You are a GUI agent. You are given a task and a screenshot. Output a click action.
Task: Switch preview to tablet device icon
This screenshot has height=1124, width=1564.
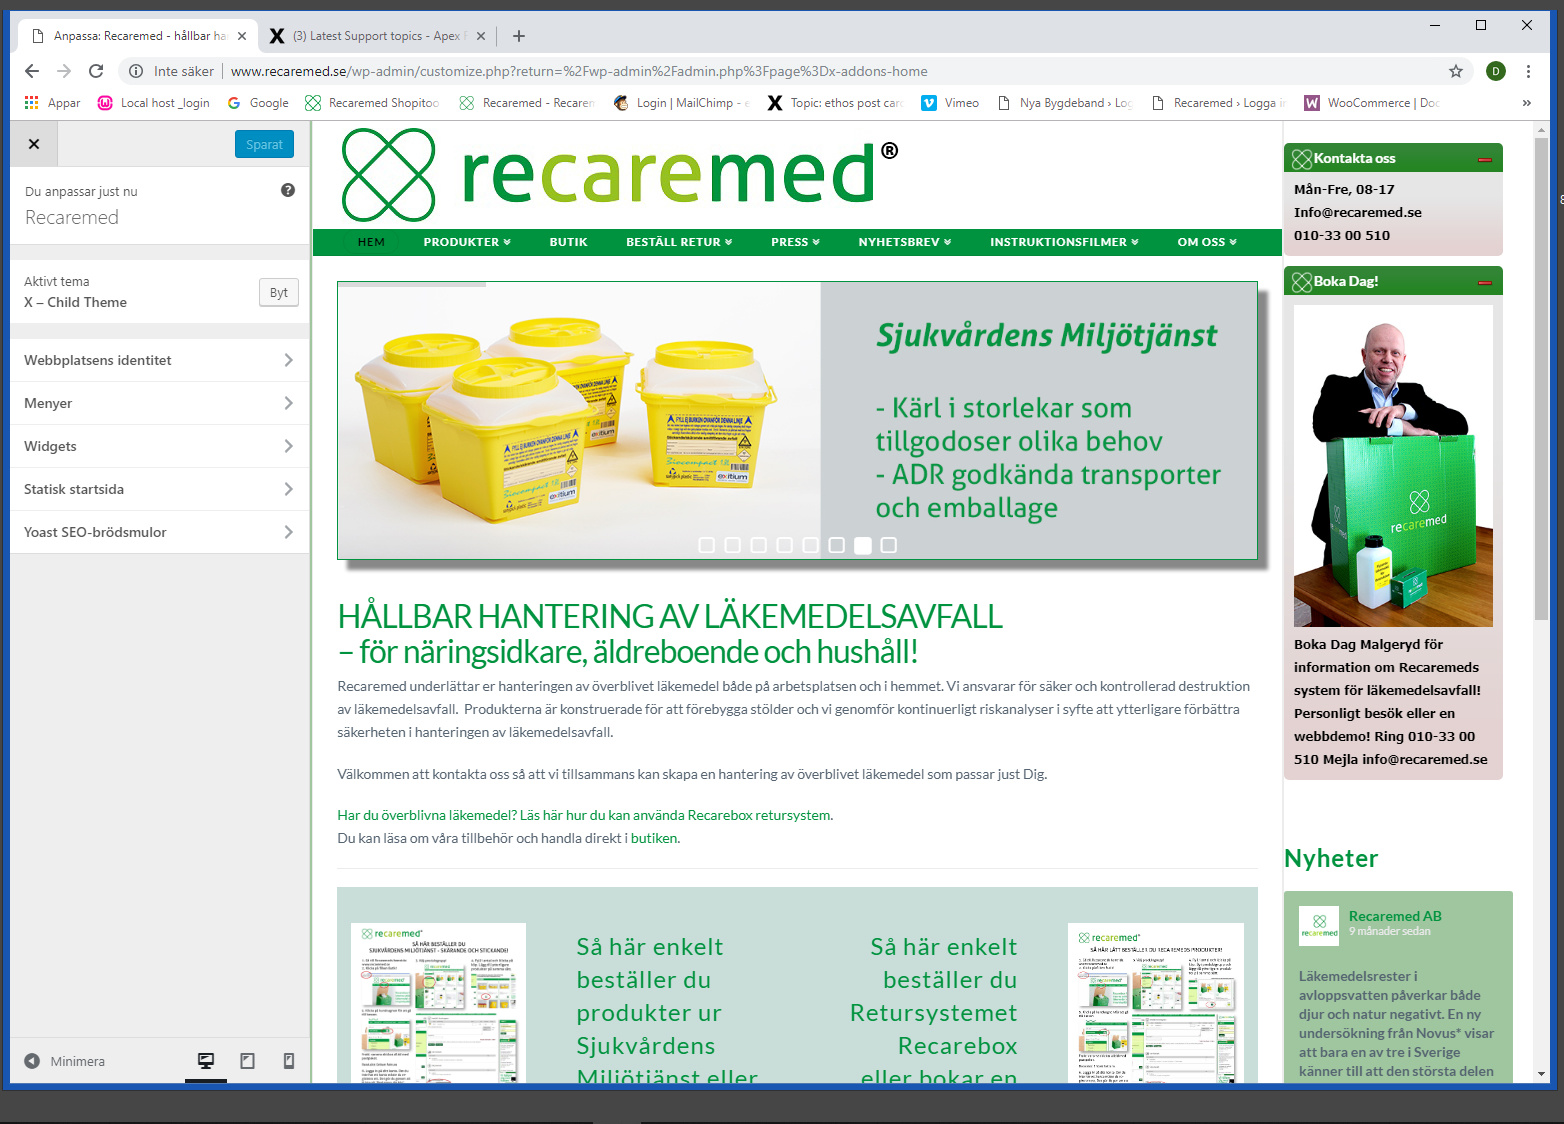click(247, 1061)
